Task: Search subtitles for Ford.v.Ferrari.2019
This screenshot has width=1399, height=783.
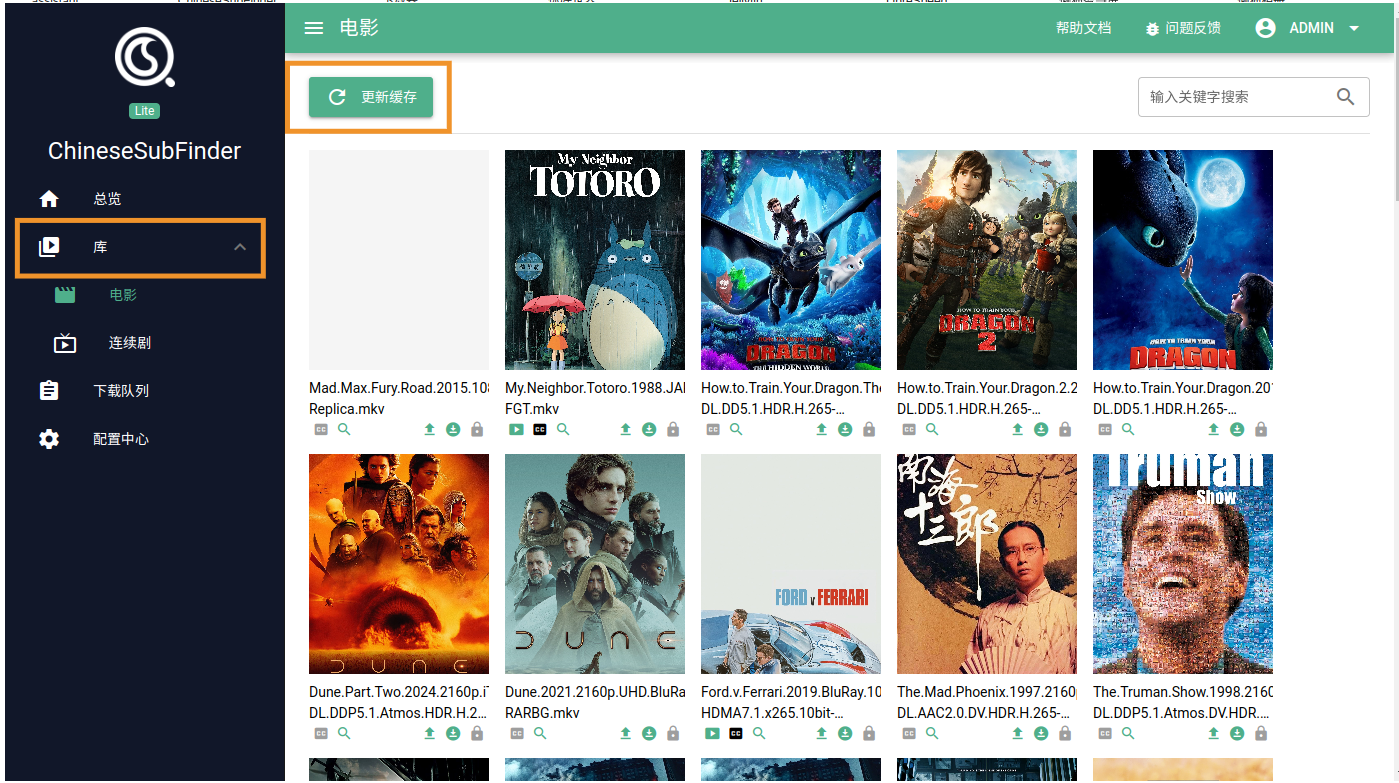Action: pyautogui.click(x=759, y=733)
